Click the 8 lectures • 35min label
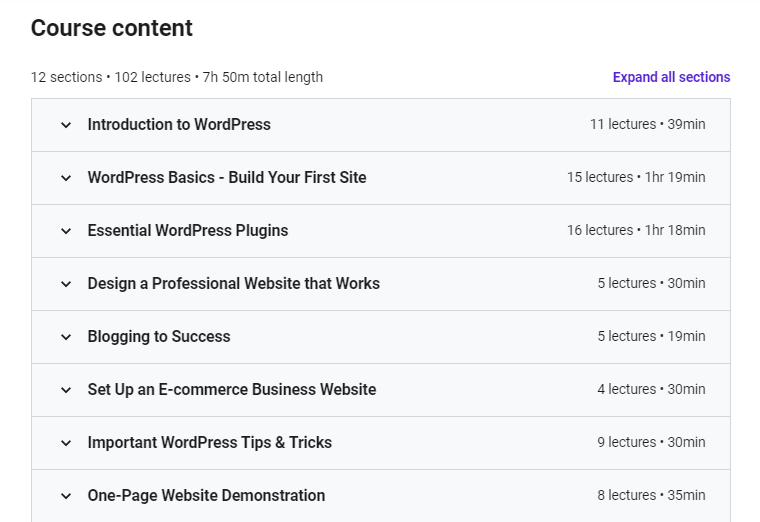The image size is (760, 522). [x=651, y=495]
